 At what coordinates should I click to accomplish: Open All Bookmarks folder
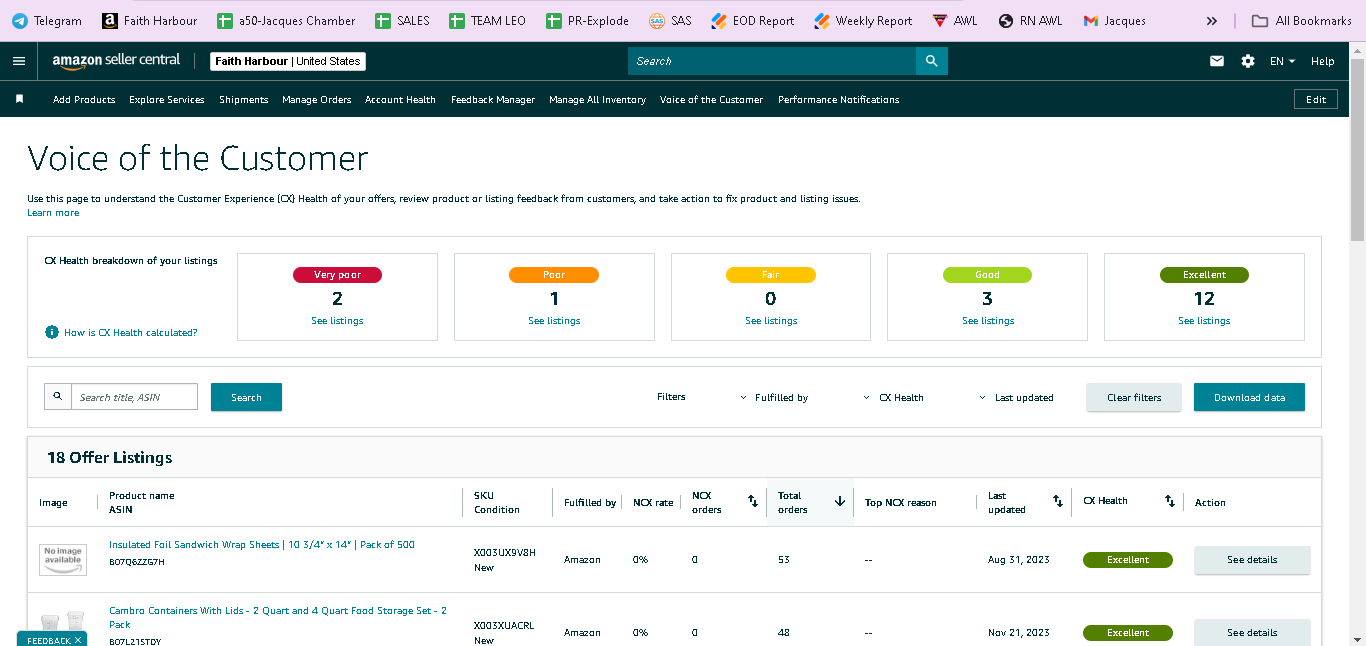click(x=1302, y=20)
